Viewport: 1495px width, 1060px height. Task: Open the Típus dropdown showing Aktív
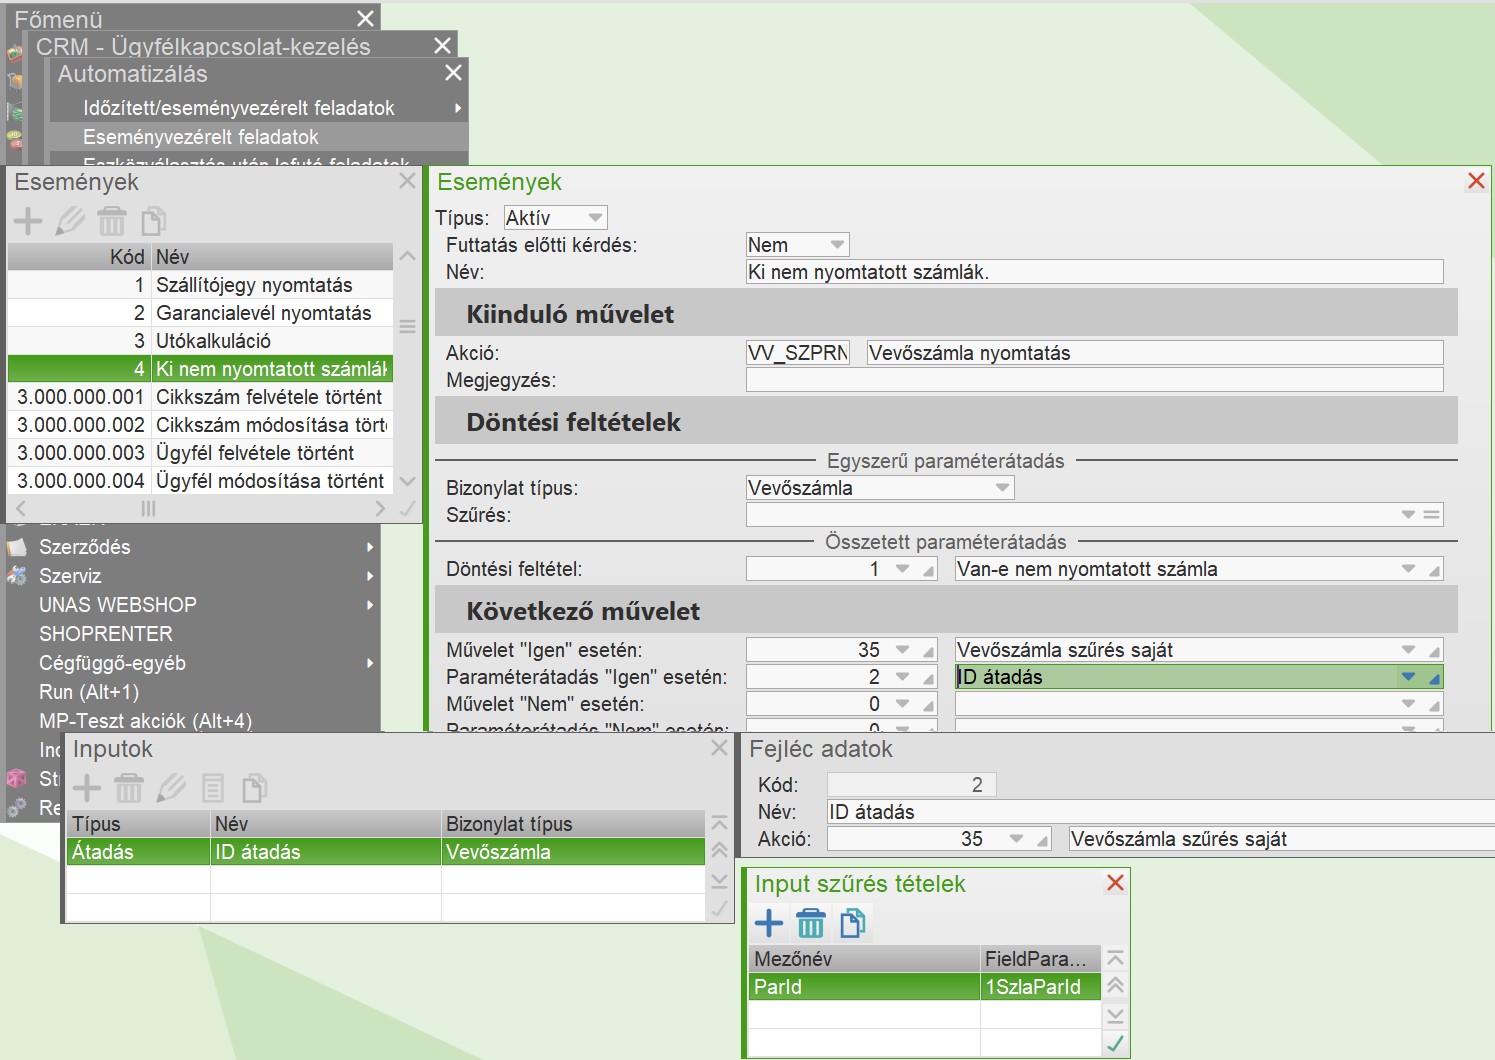coord(595,218)
